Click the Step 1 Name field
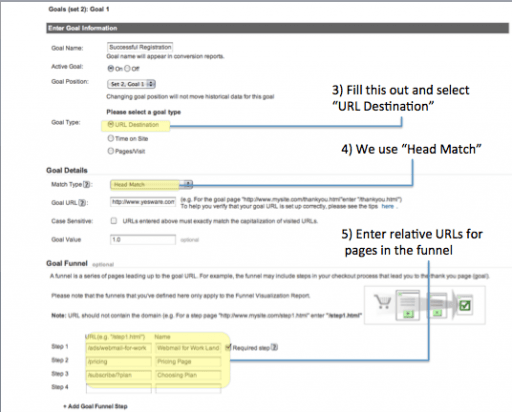This screenshot has width=512, height=412. point(188,348)
